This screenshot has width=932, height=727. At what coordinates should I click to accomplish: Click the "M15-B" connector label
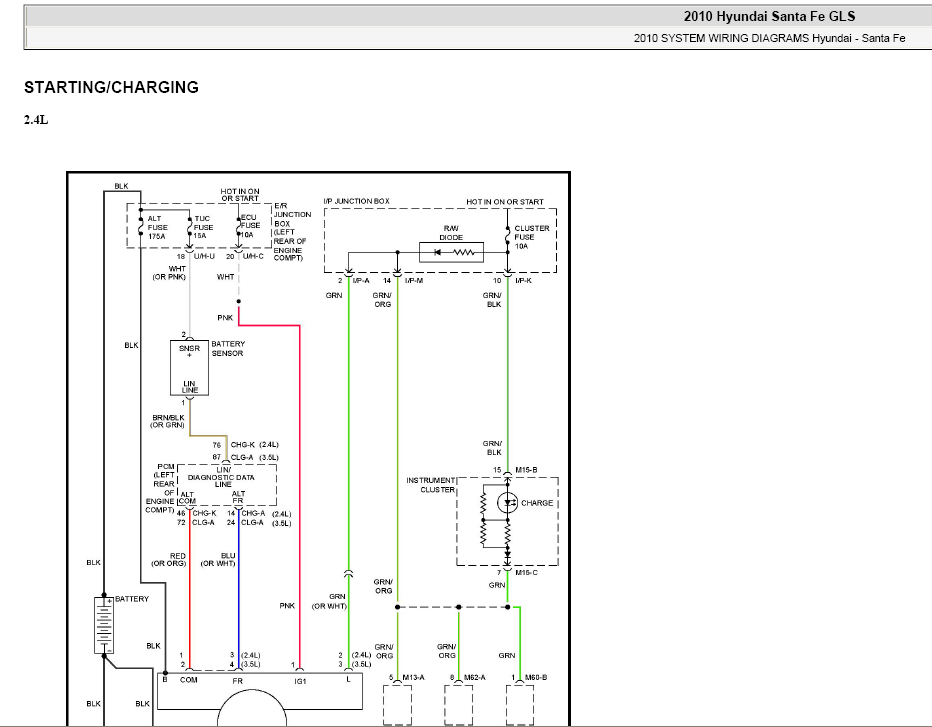point(526,470)
